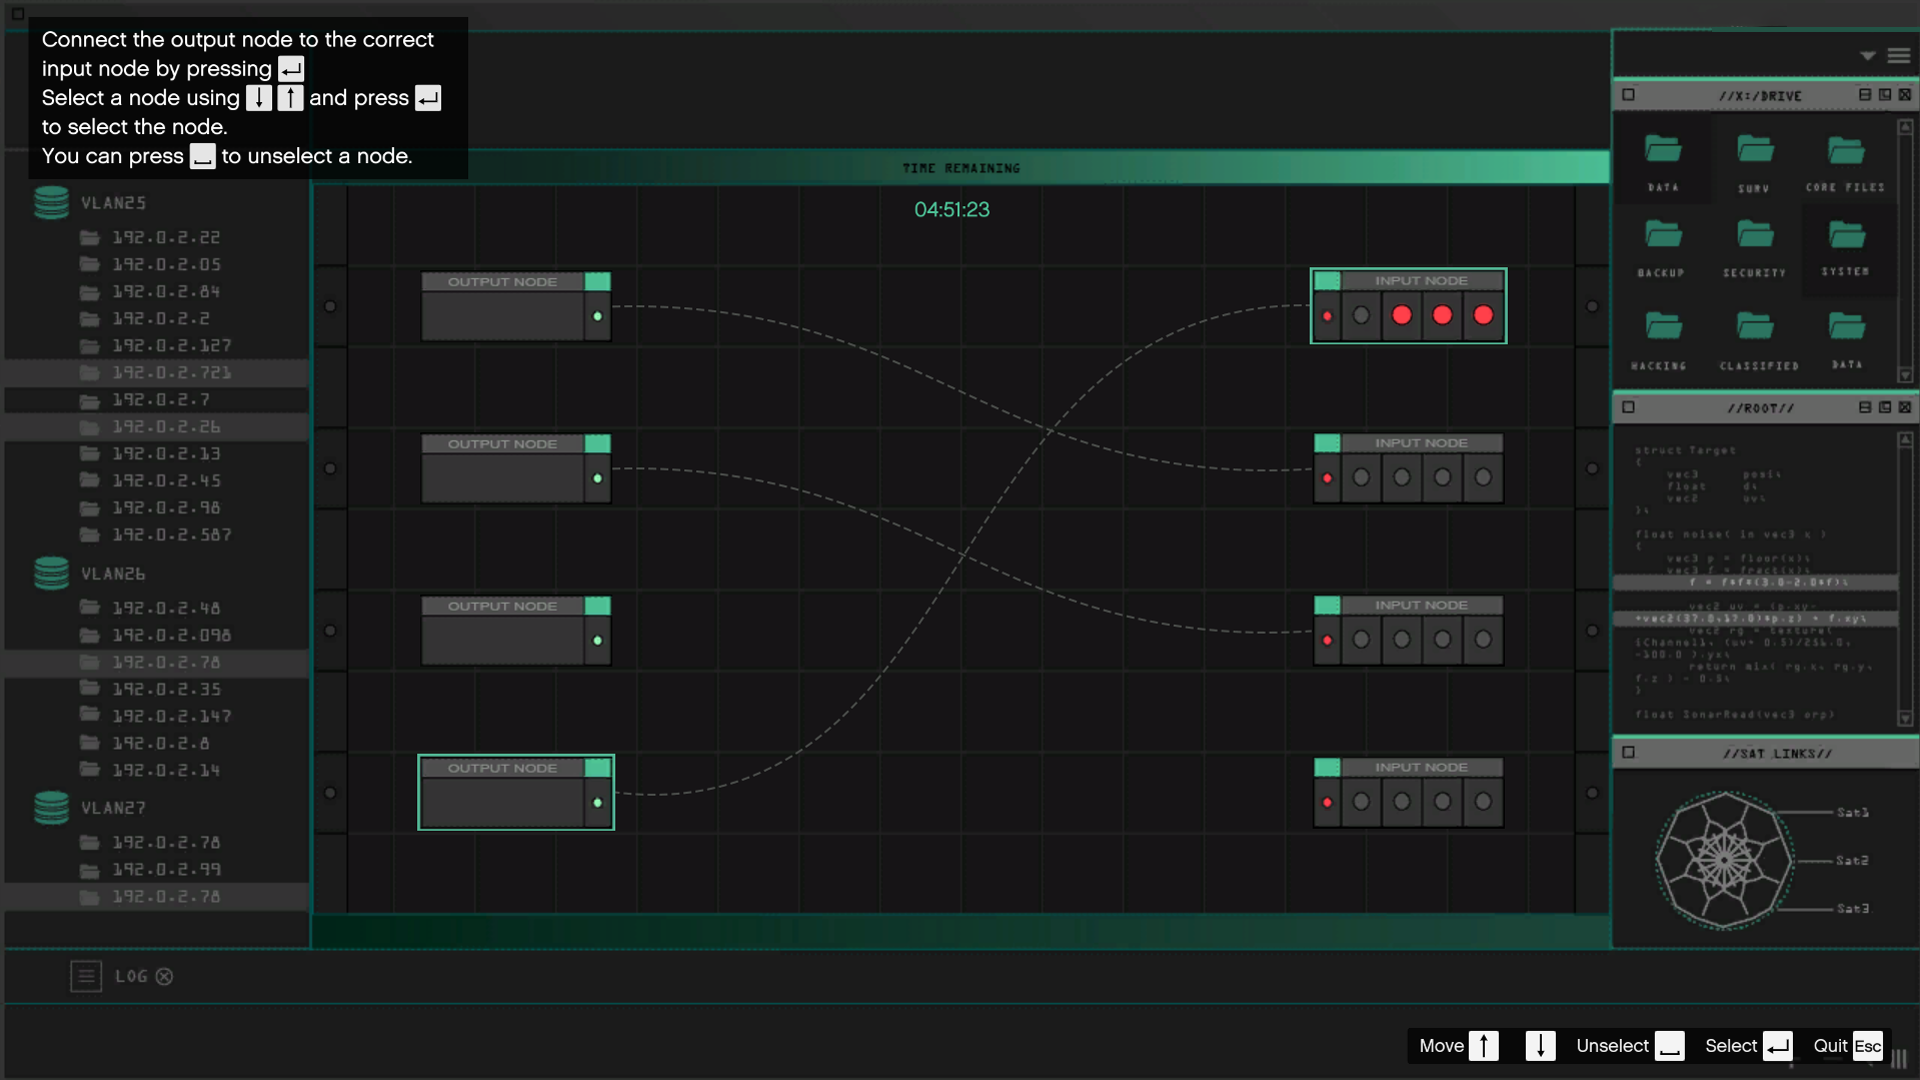The width and height of the screenshot is (1920, 1080).
Task: Click the folder icon beside 192.0.2.098
Action: tap(90, 635)
